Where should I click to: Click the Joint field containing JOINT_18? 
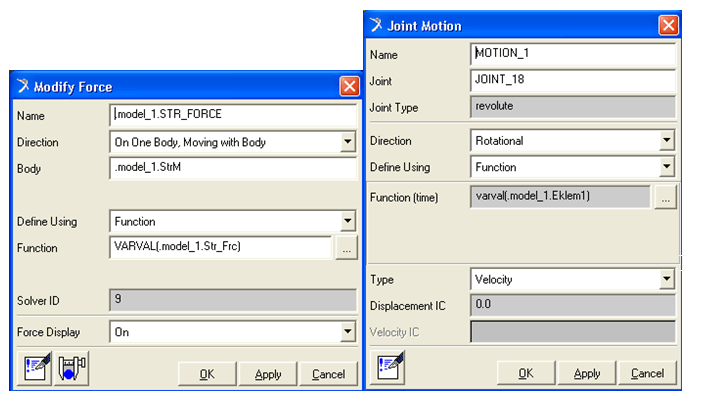click(573, 81)
